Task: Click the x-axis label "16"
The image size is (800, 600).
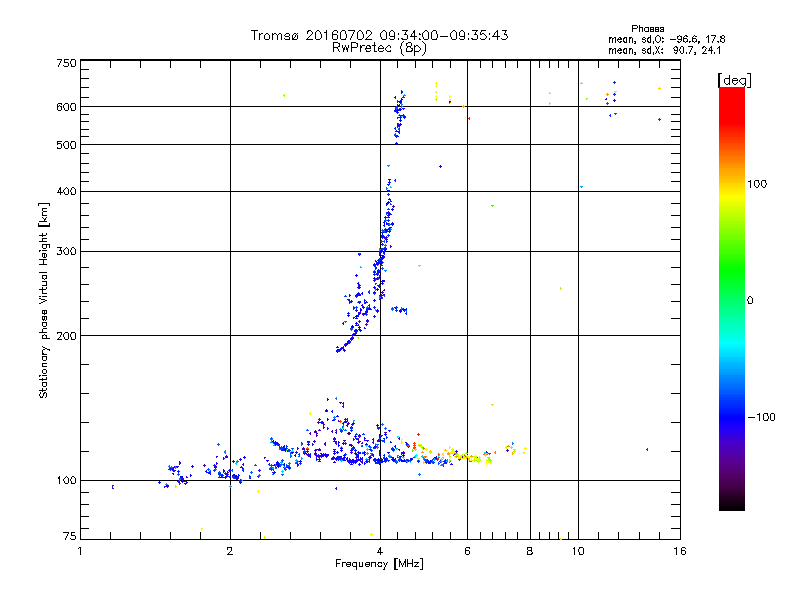Action: [x=680, y=551]
